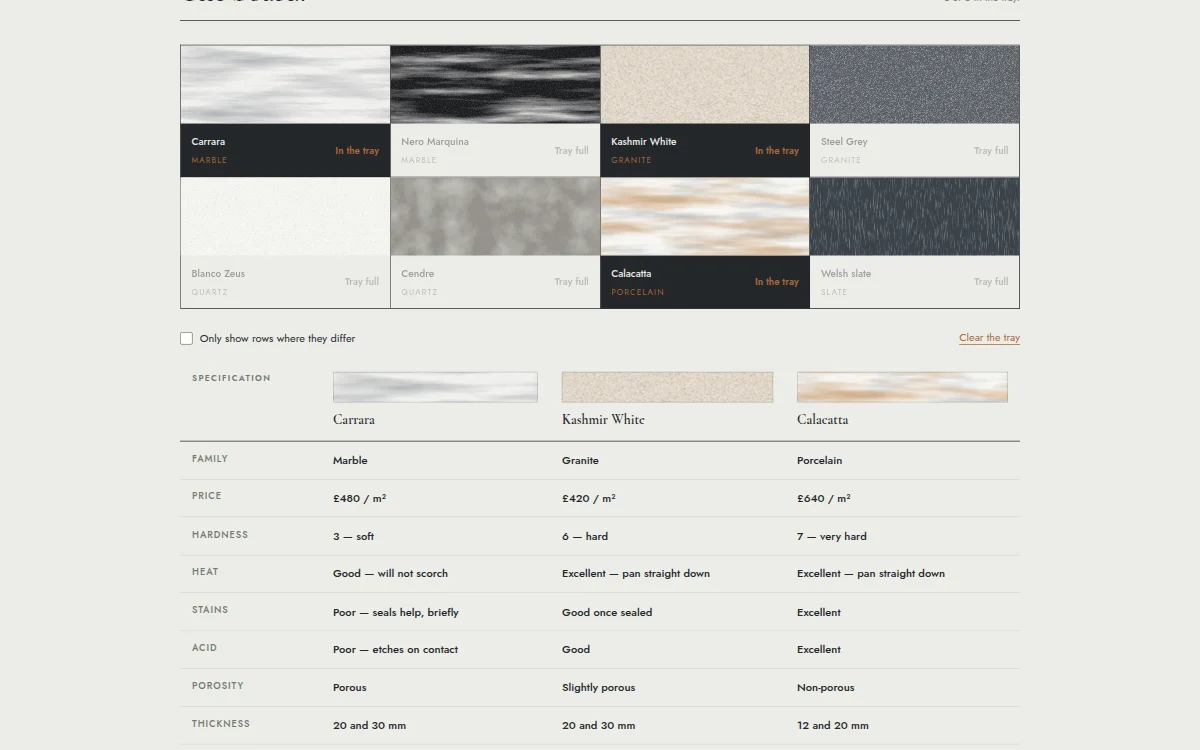
Task: Select the HEAT row label
Action: [205, 572]
